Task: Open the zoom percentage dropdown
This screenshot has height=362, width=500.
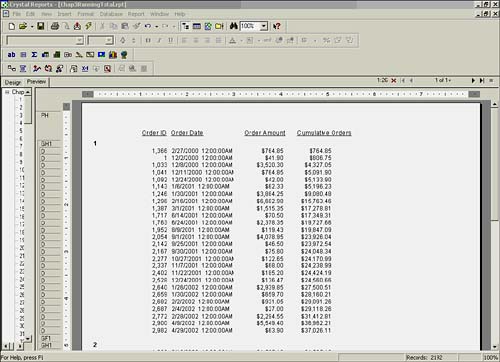Action: [x=264, y=26]
